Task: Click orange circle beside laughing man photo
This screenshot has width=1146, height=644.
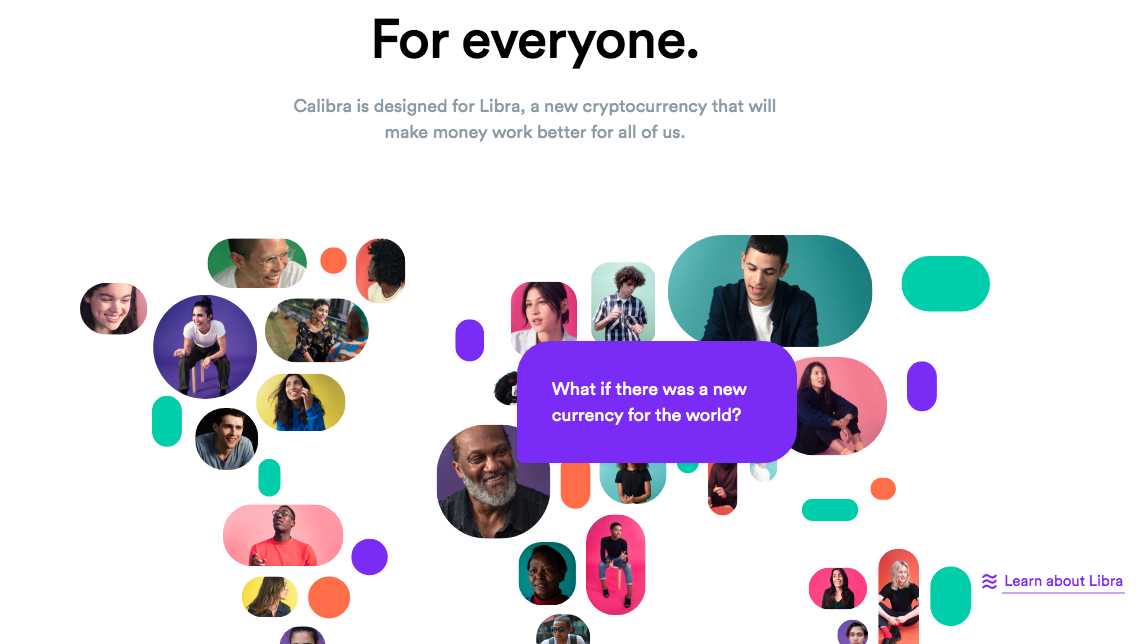Action: click(333, 260)
